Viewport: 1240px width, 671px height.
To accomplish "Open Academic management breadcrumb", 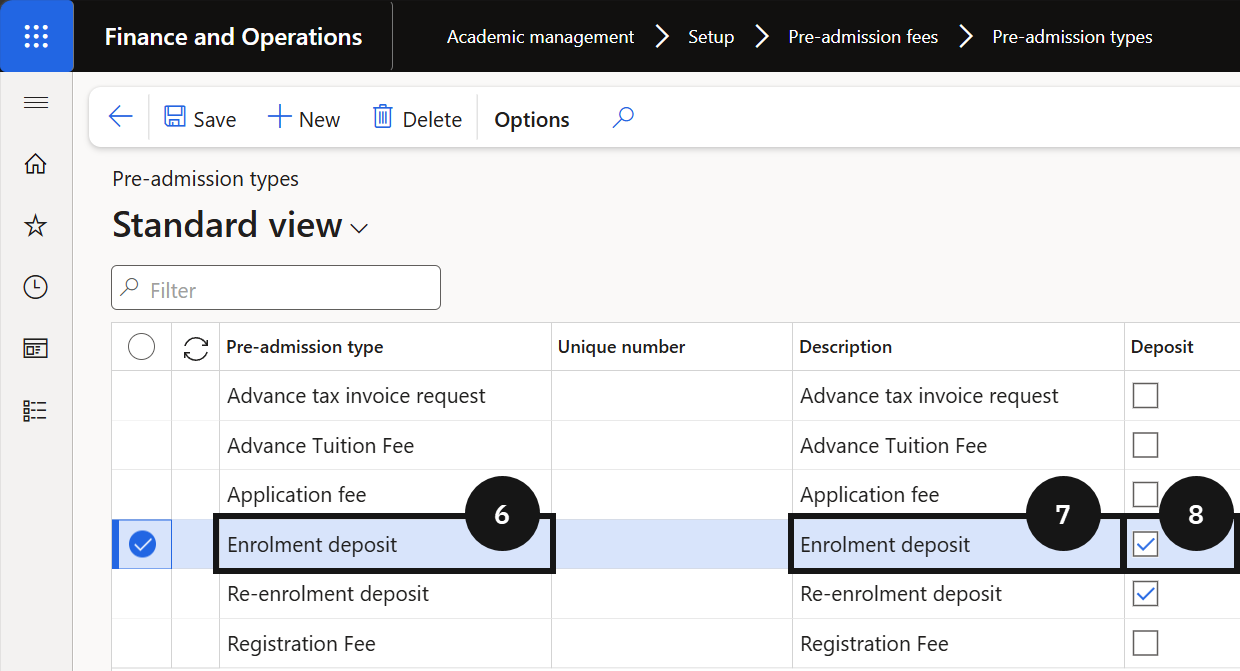I will [540, 37].
